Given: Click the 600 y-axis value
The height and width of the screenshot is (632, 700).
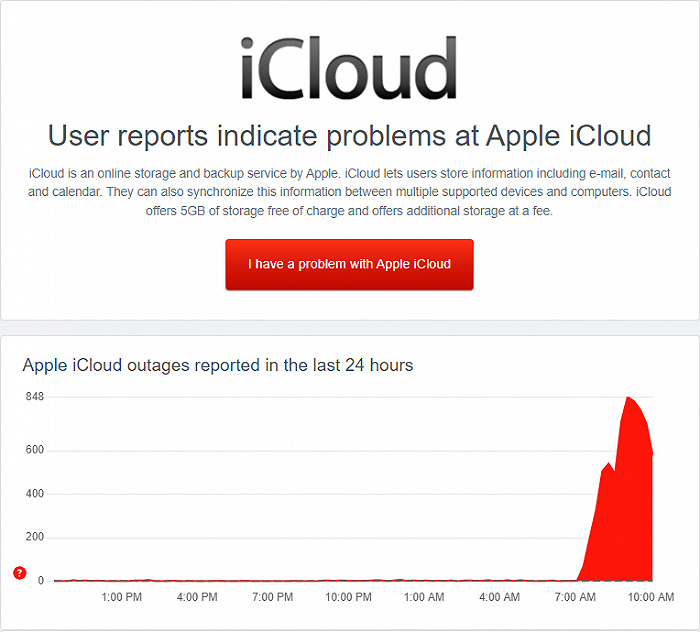Looking at the screenshot, I should [x=35, y=450].
